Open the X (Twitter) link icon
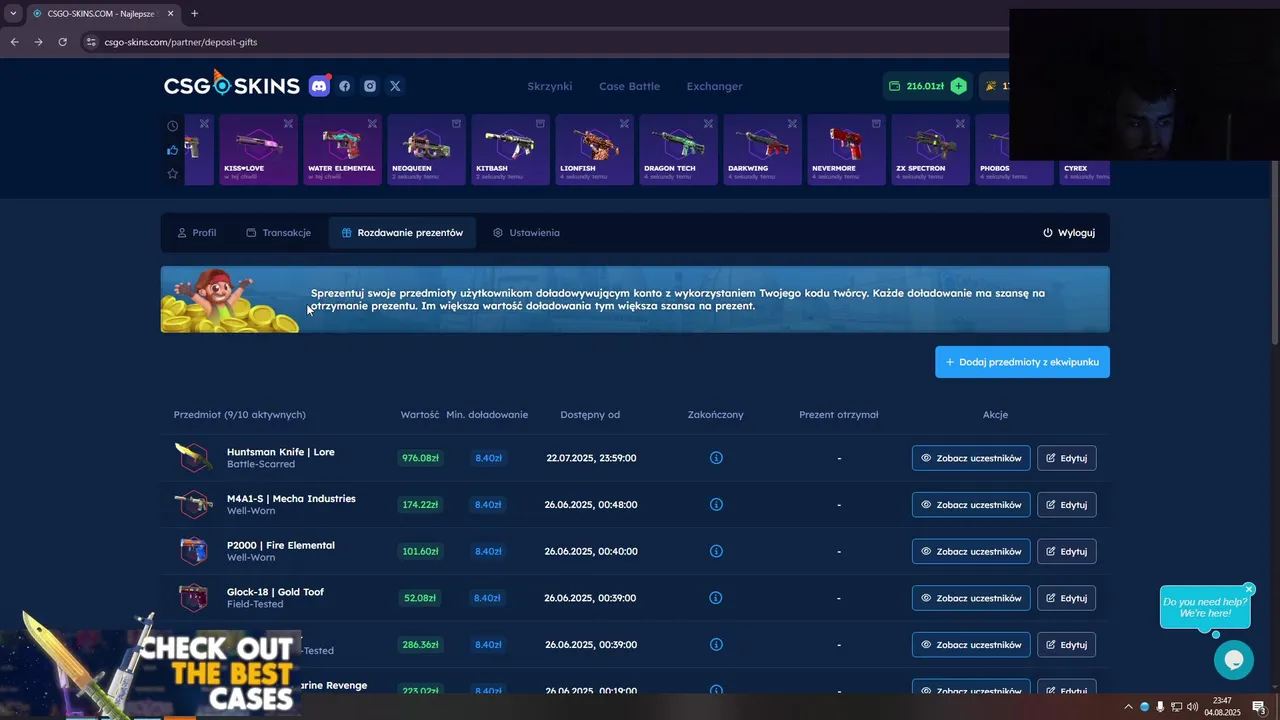 395,86
